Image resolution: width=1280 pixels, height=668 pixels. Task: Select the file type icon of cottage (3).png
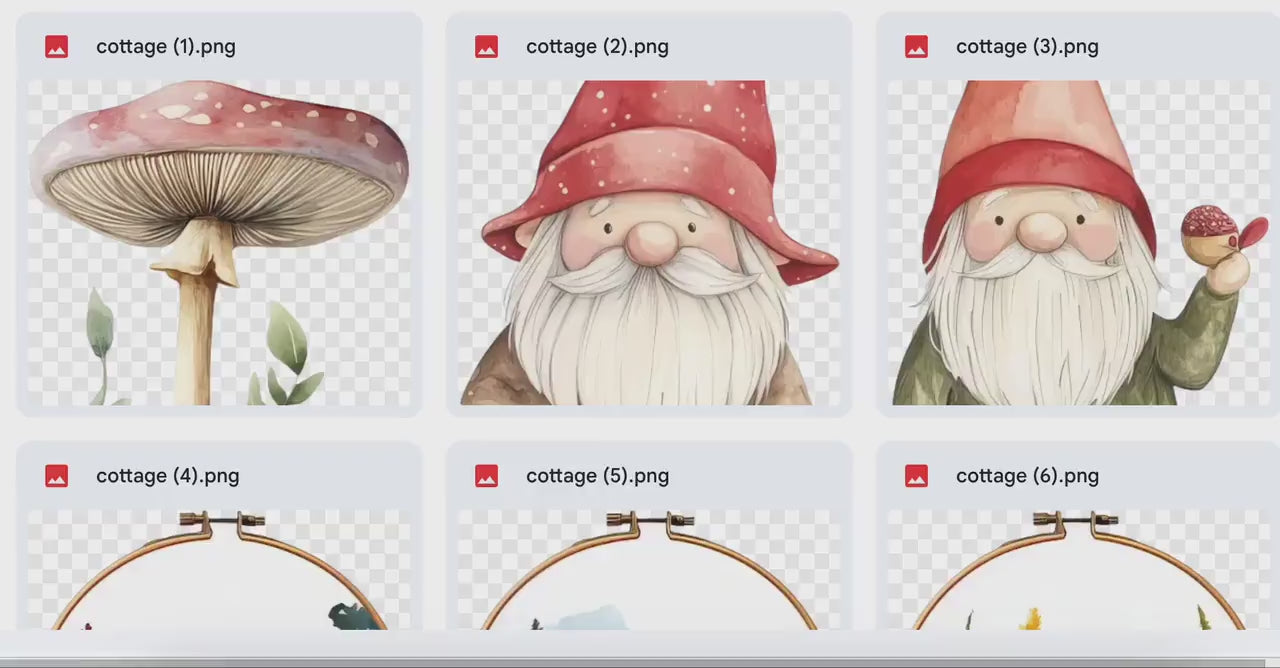point(917,47)
